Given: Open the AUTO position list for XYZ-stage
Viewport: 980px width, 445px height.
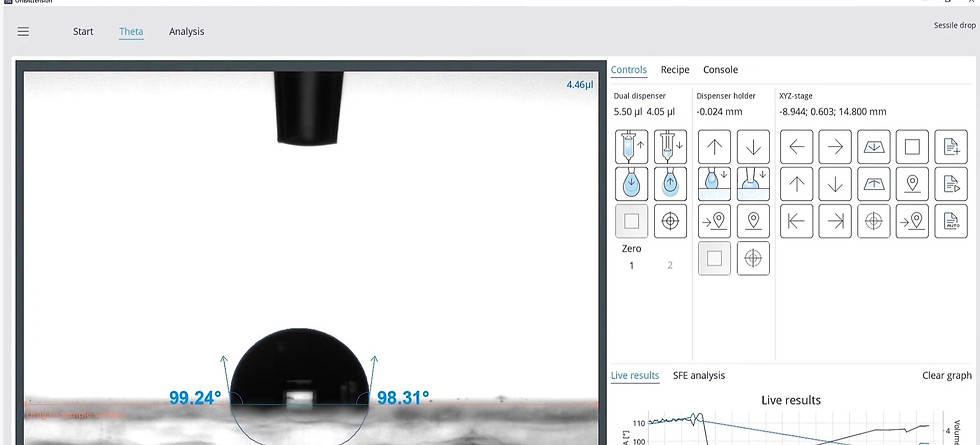Looking at the screenshot, I should [x=951, y=221].
